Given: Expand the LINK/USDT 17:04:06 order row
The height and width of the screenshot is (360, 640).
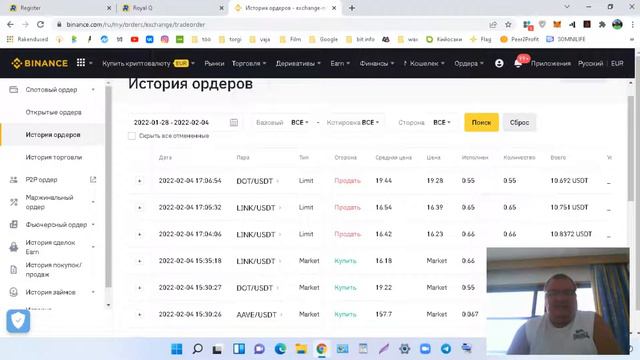Looking at the screenshot, I should pos(140,234).
